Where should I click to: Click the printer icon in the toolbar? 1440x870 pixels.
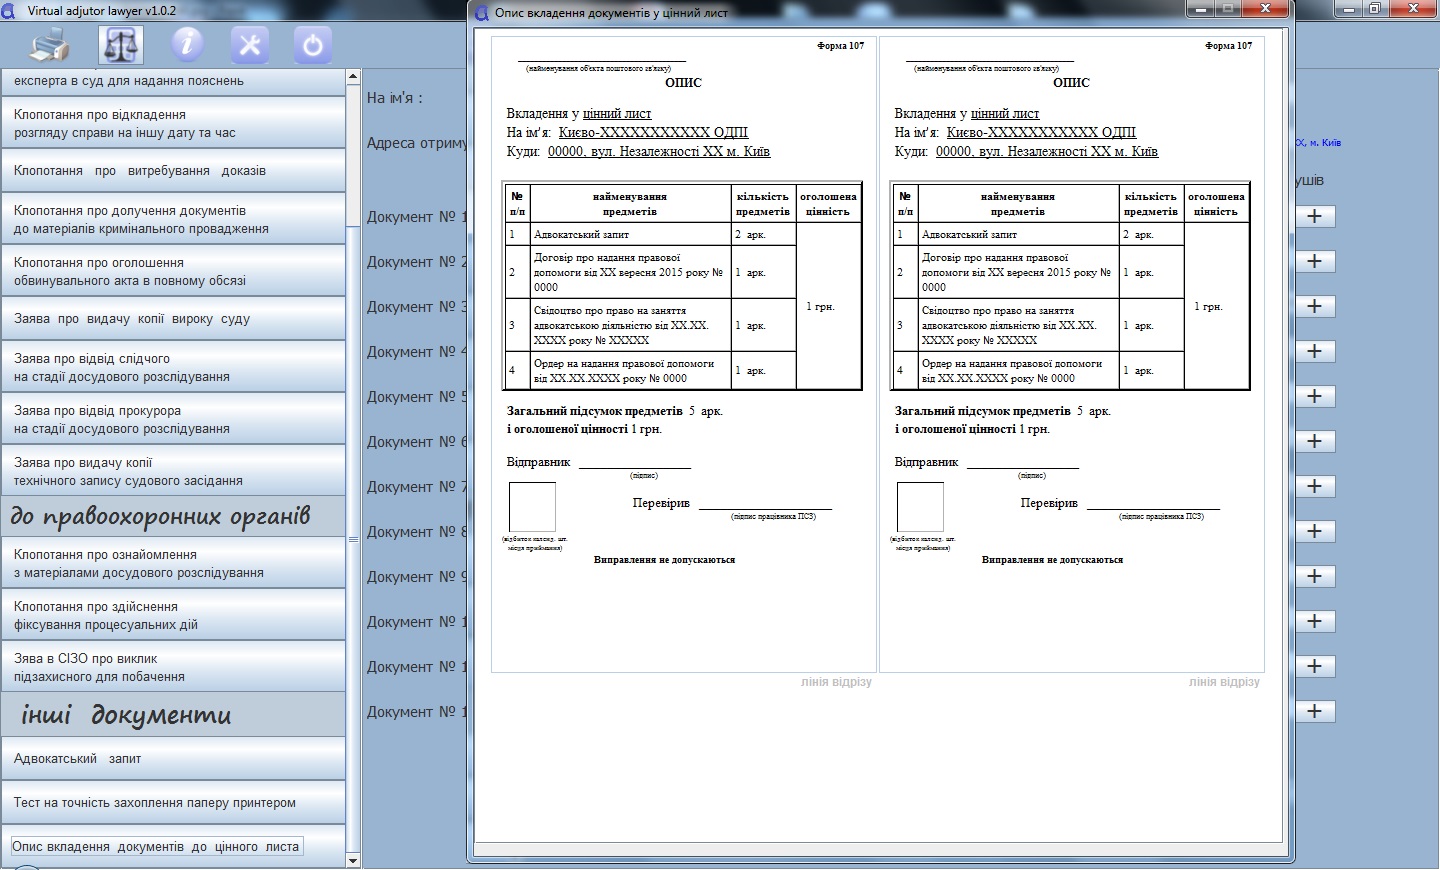pos(50,45)
